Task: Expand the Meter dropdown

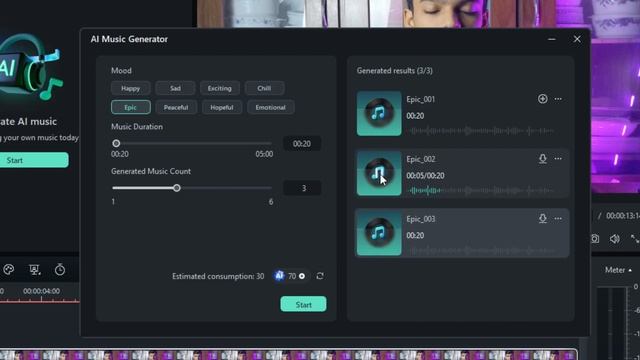Action: pos(618,270)
